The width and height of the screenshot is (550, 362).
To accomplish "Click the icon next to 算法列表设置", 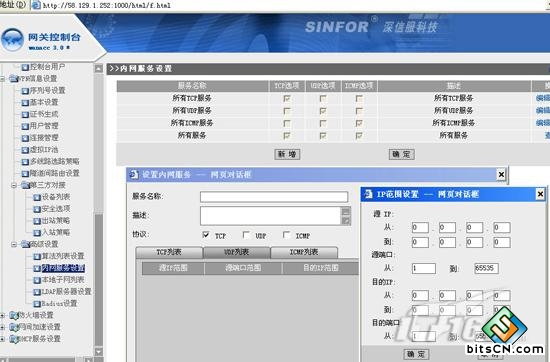I will pyautogui.click(x=37, y=257).
